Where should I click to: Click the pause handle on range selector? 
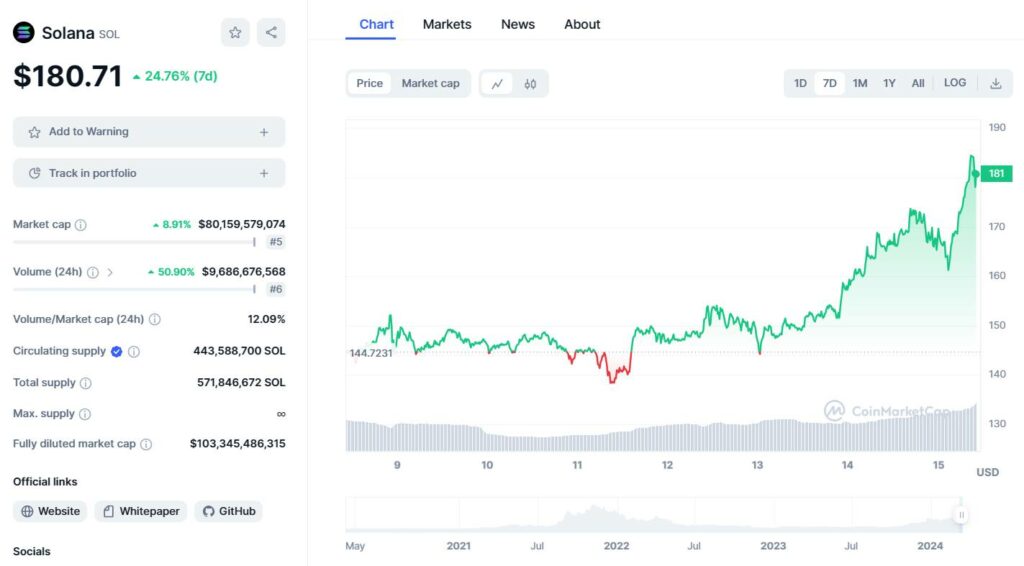(961, 515)
